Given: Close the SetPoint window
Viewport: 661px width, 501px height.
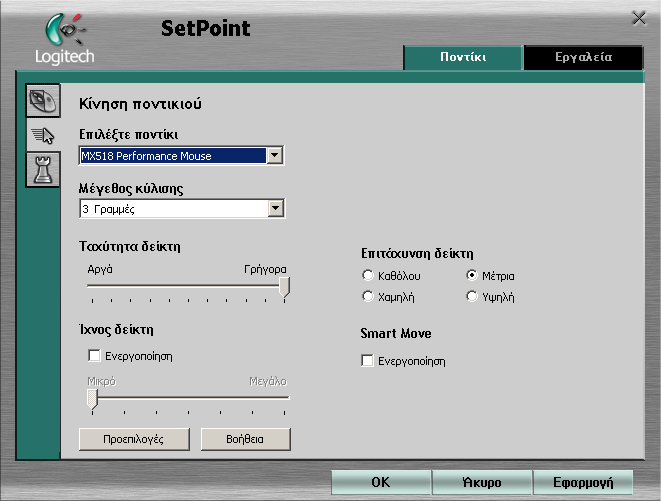Looking at the screenshot, I should coord(639,19).
